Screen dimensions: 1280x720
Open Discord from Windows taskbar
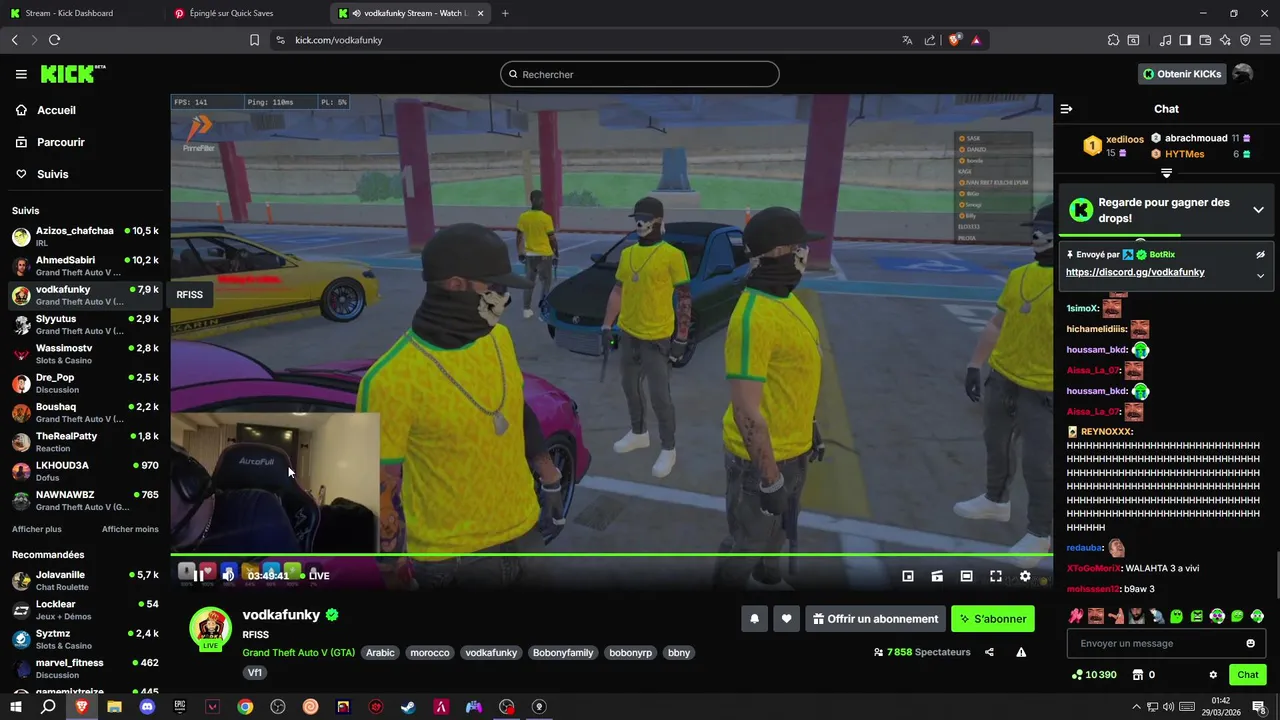coord(147,707)
